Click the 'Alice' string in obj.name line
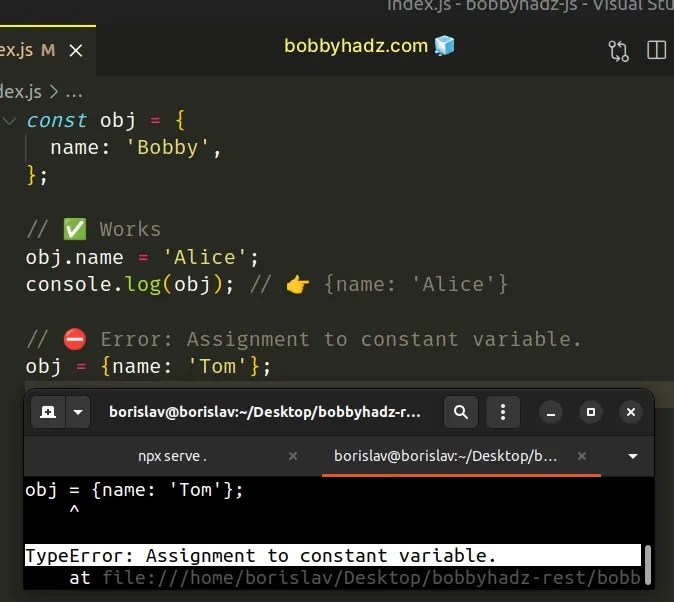This screenshot has height=602, width=674. click(205, 257)
